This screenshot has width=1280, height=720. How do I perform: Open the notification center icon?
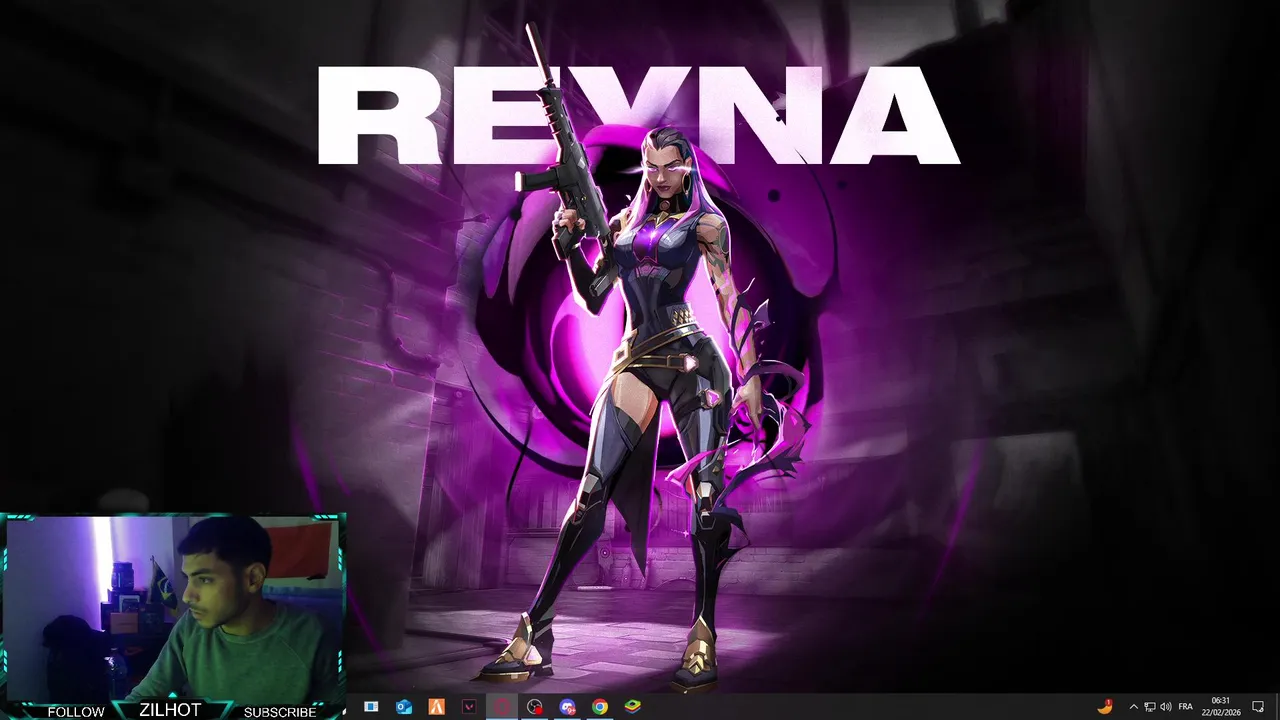(x=1258, y=707)
